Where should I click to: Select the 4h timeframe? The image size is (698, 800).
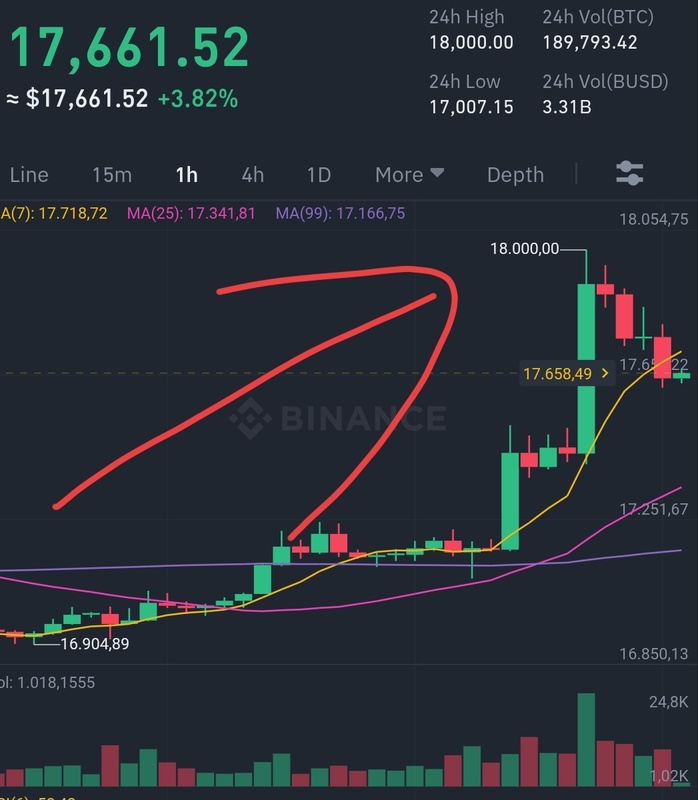pyautogui.click(x=253, y=175)
